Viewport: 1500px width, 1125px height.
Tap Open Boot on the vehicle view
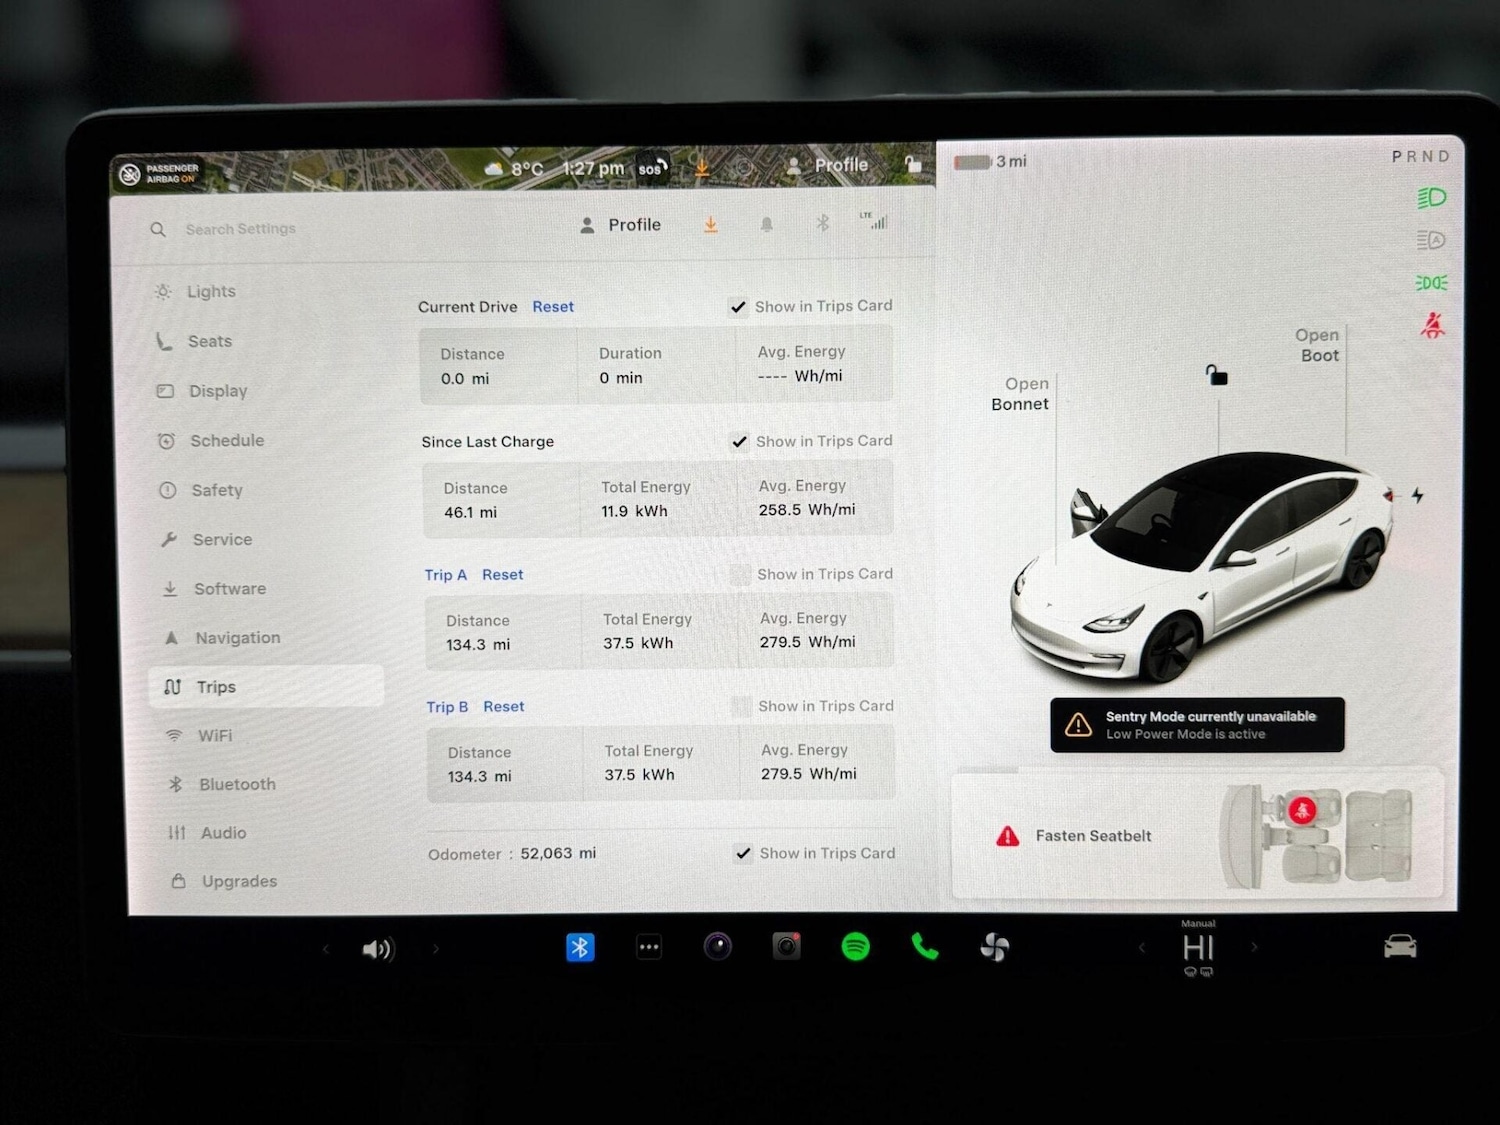[x=1318, y=345]
